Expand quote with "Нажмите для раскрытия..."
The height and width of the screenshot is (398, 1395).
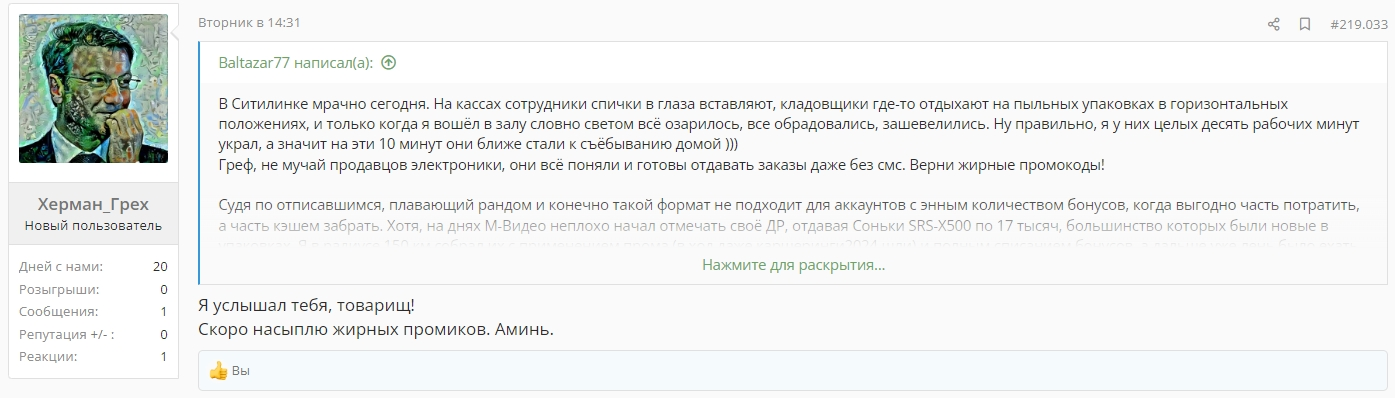tap(793, 265)
